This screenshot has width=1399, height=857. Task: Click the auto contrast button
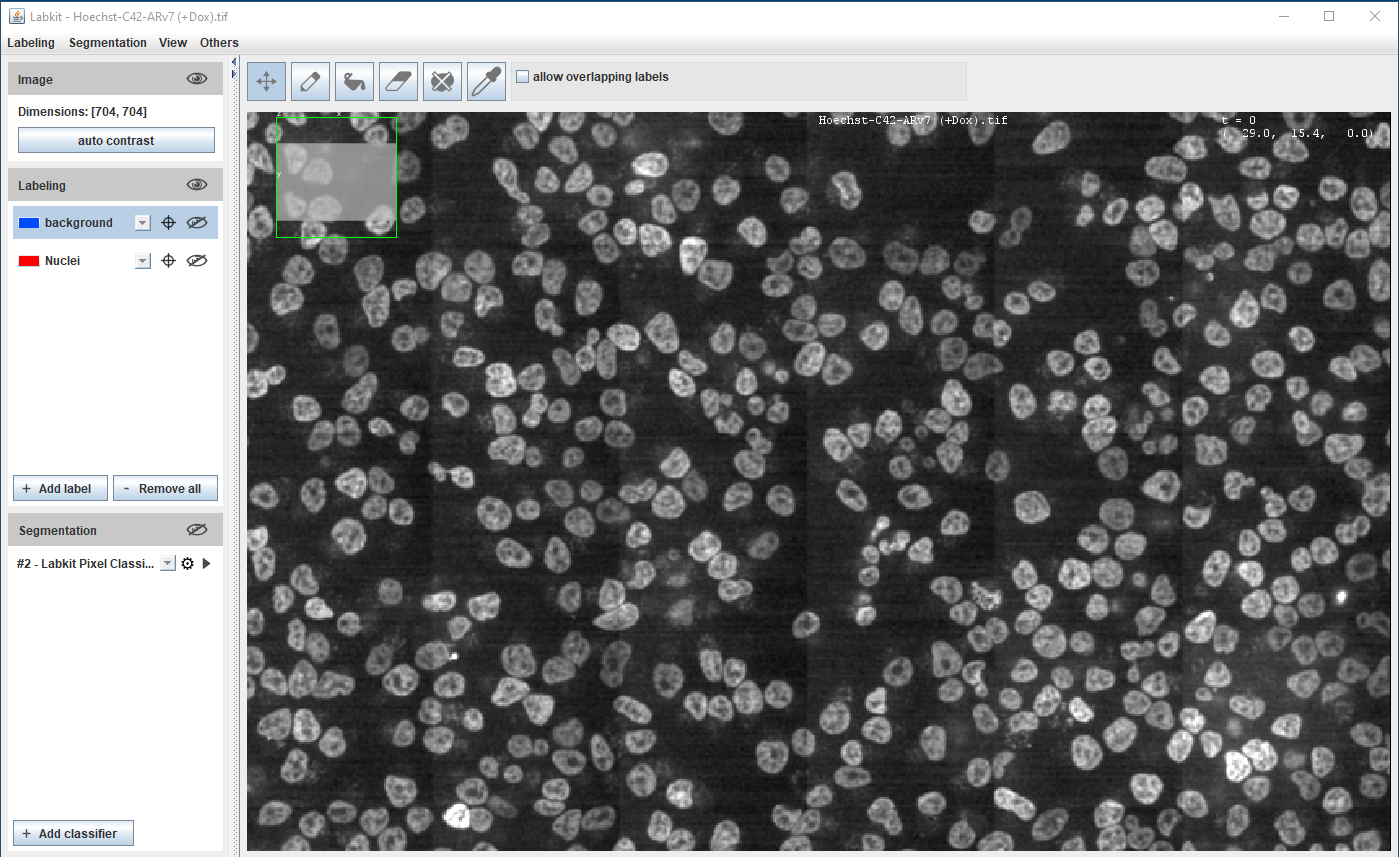tap(116, 141)
